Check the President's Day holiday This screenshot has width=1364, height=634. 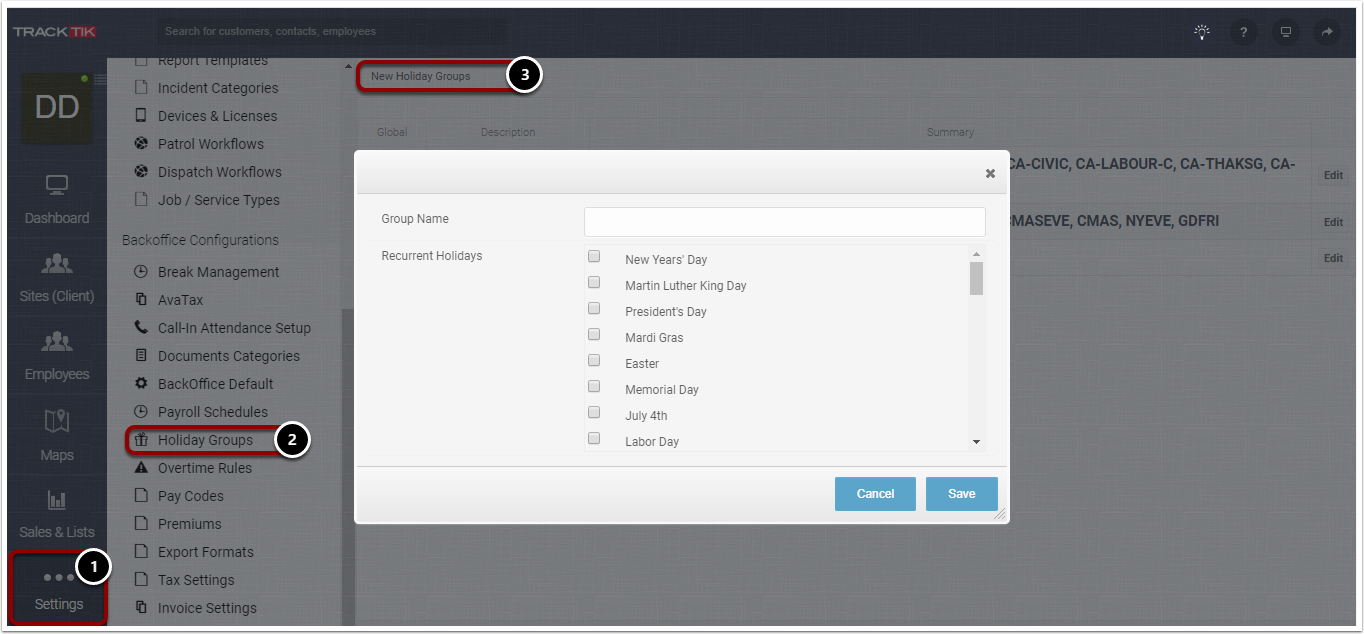594,309
